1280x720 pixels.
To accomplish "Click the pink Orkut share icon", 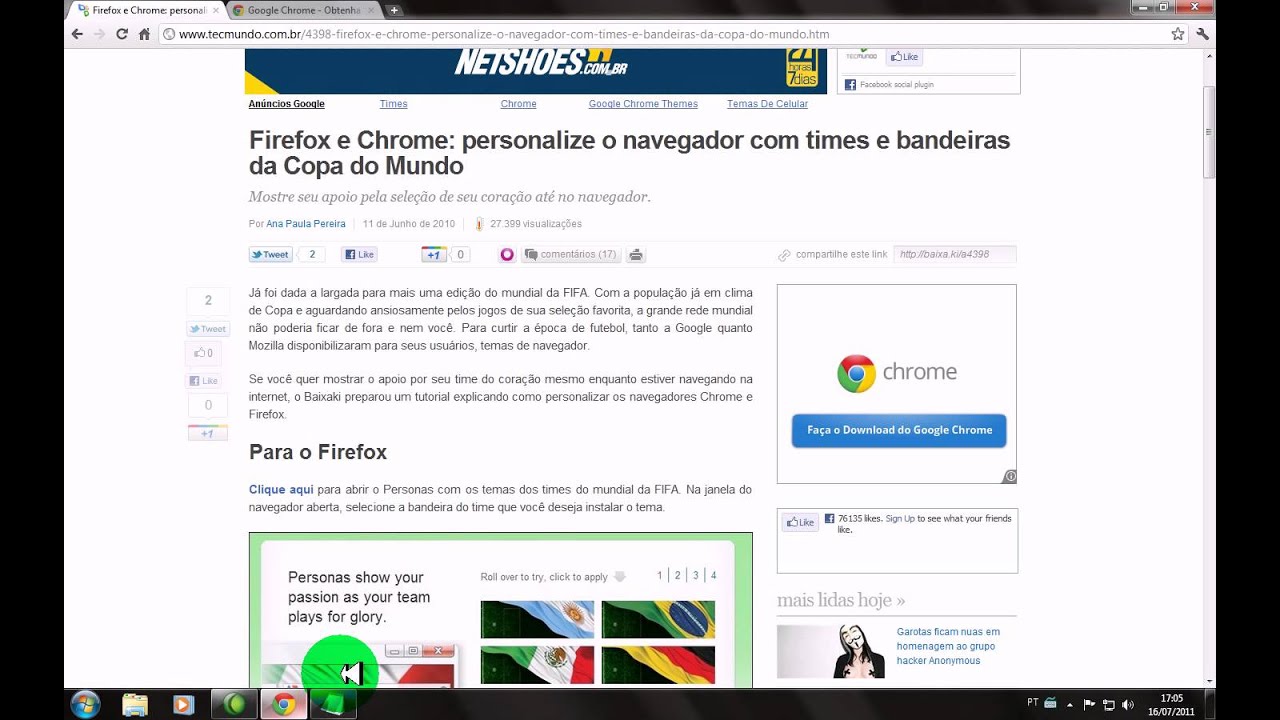I will (x=507, y=255).
